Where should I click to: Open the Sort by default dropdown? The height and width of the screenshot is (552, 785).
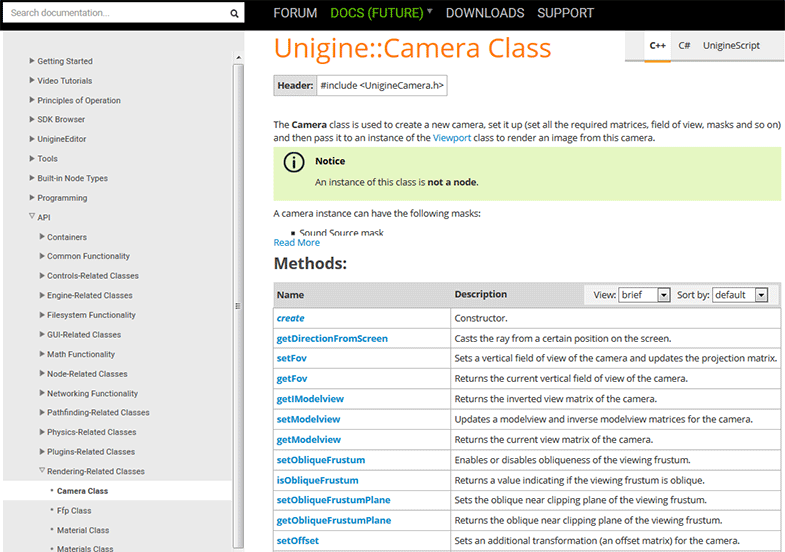[740, 295]
